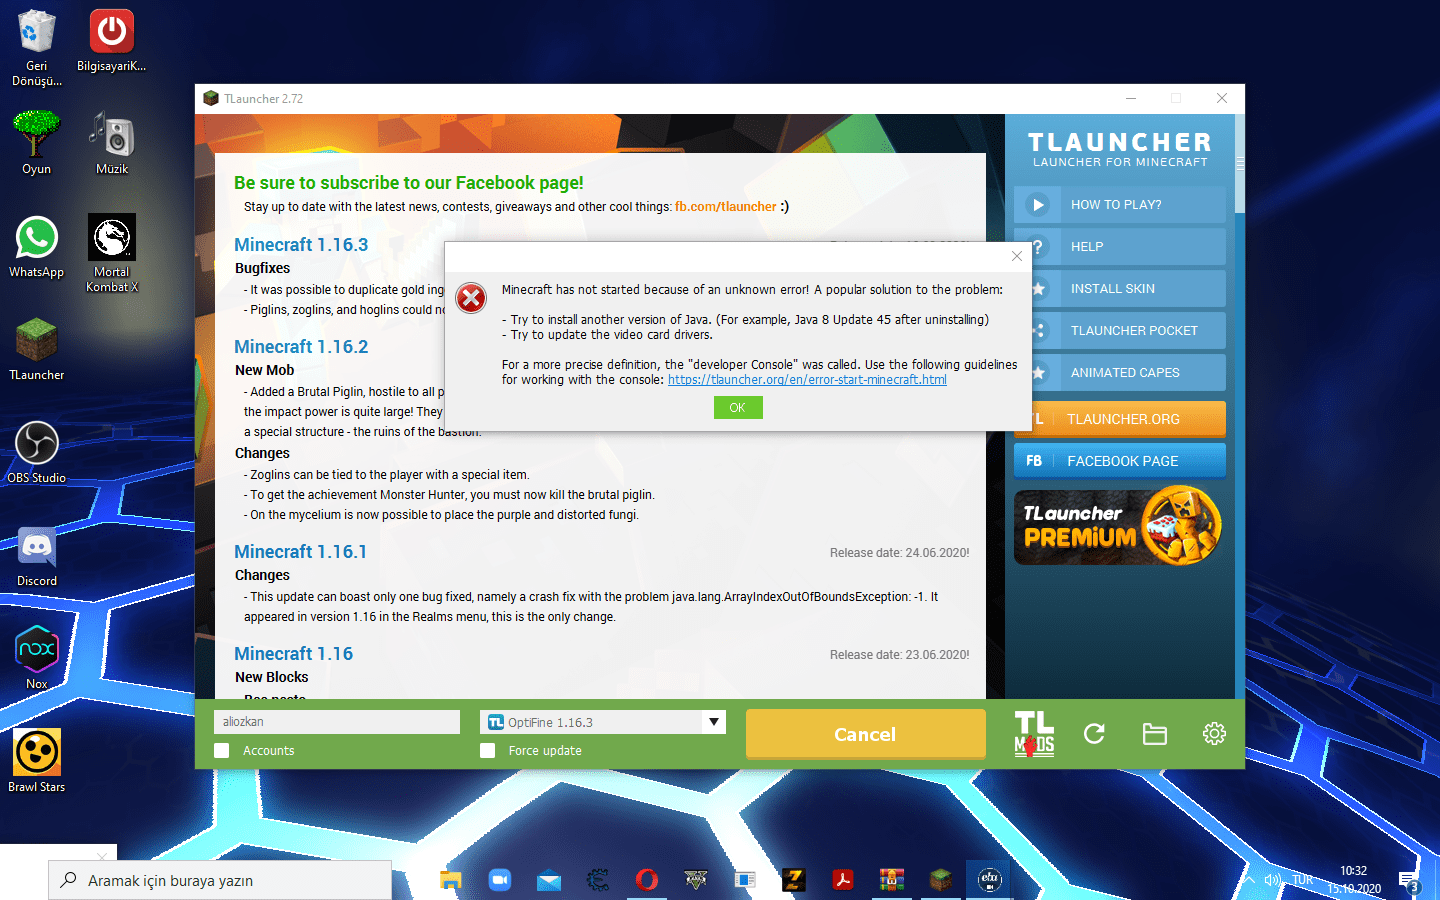Image resolution: width=1440 pixels, height=900 pixels.
Task: Open the HOW TO PLAY? sidebar item
Action: [1120, 205]
